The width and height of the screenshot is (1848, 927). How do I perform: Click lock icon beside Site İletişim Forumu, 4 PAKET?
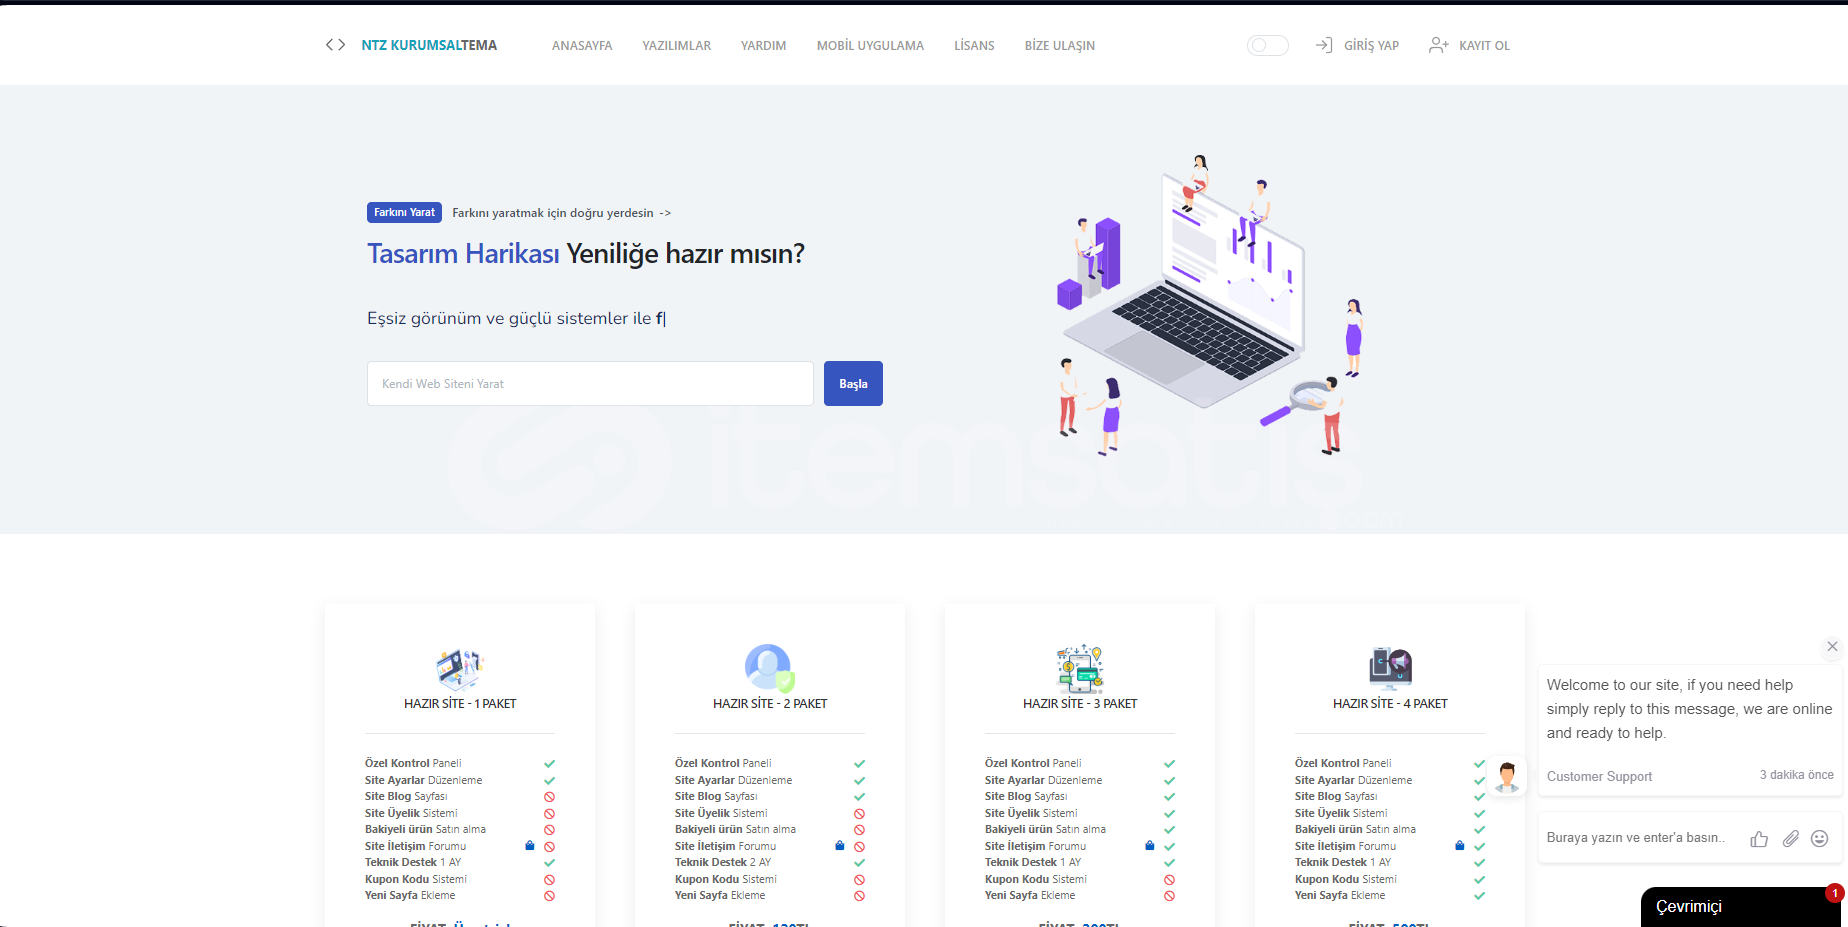(1460, 846)
